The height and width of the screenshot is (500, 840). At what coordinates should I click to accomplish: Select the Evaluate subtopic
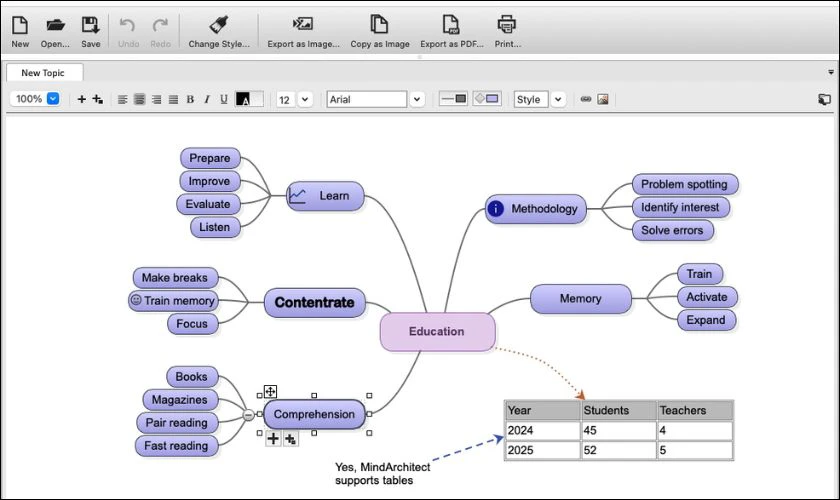click(x=208, y=204)
